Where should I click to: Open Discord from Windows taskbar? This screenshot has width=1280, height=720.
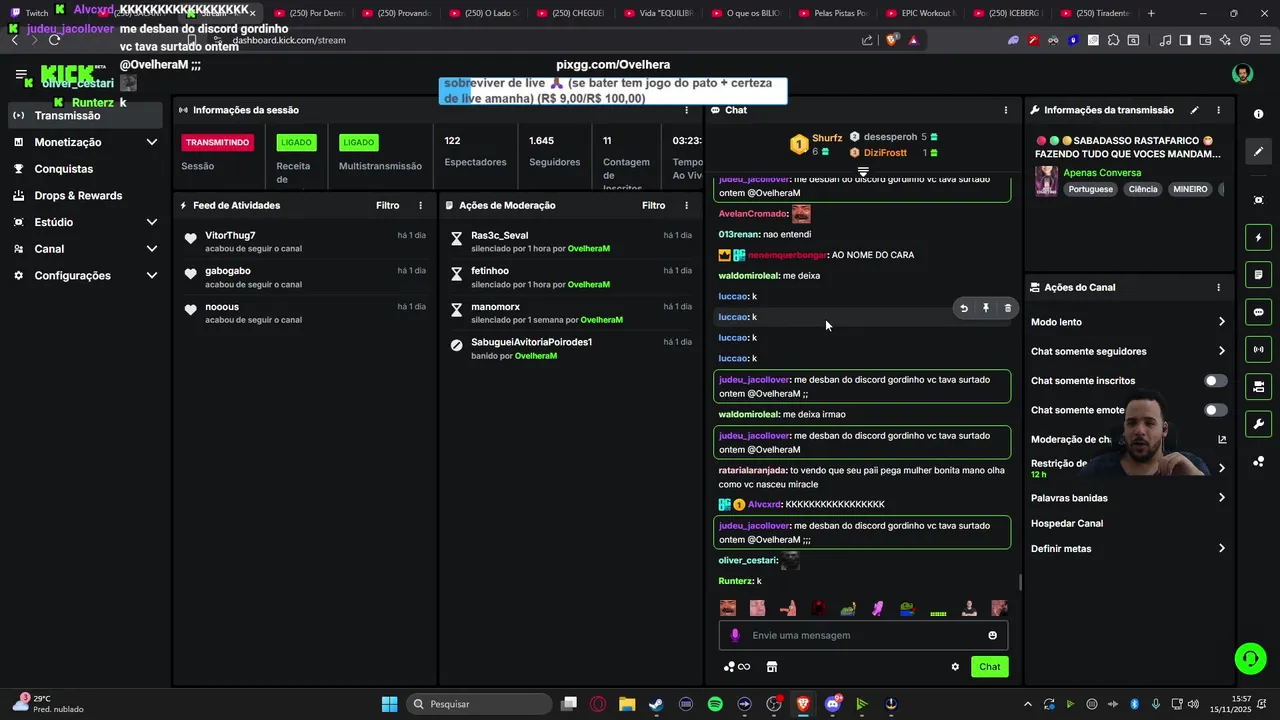tap(833, 704)
